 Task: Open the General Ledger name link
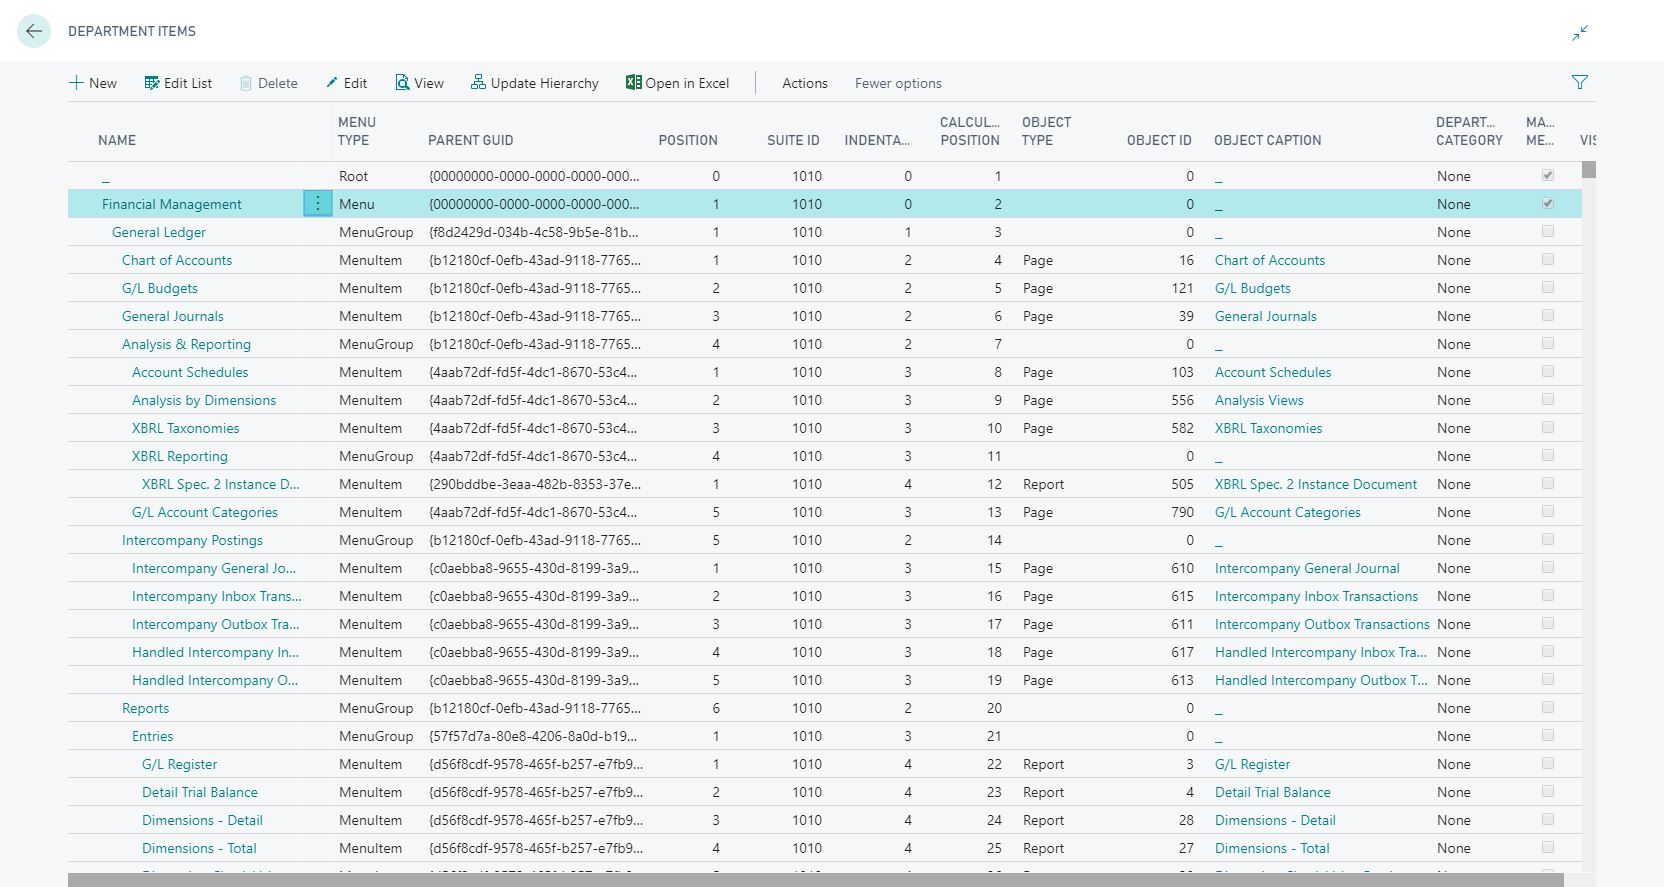[x=159, y=232]
